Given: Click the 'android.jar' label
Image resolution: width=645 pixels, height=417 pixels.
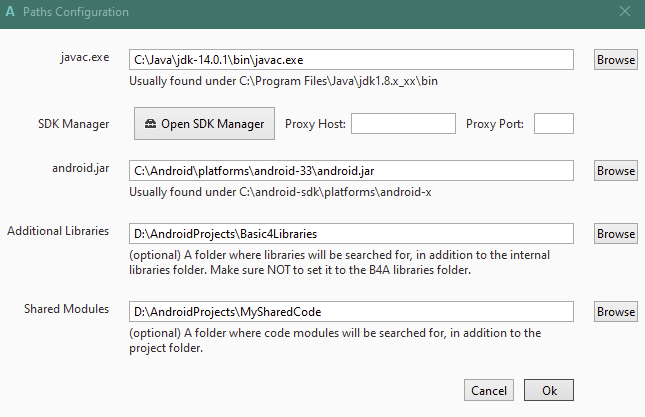Looking at the screenshot, I should (x=81, y=168).
